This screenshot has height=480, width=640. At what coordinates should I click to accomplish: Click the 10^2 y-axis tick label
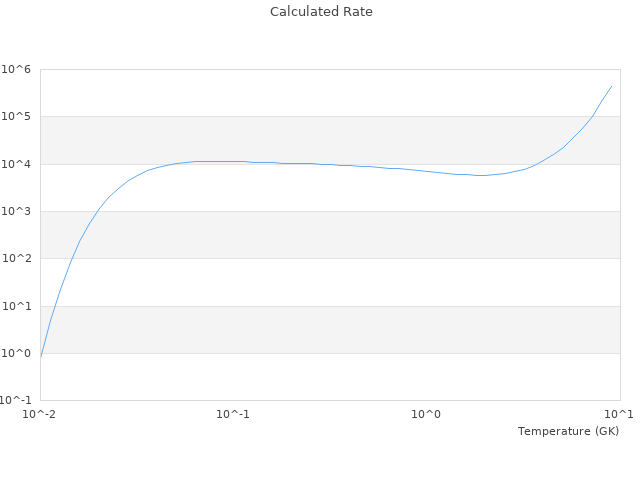click(17, 259)
